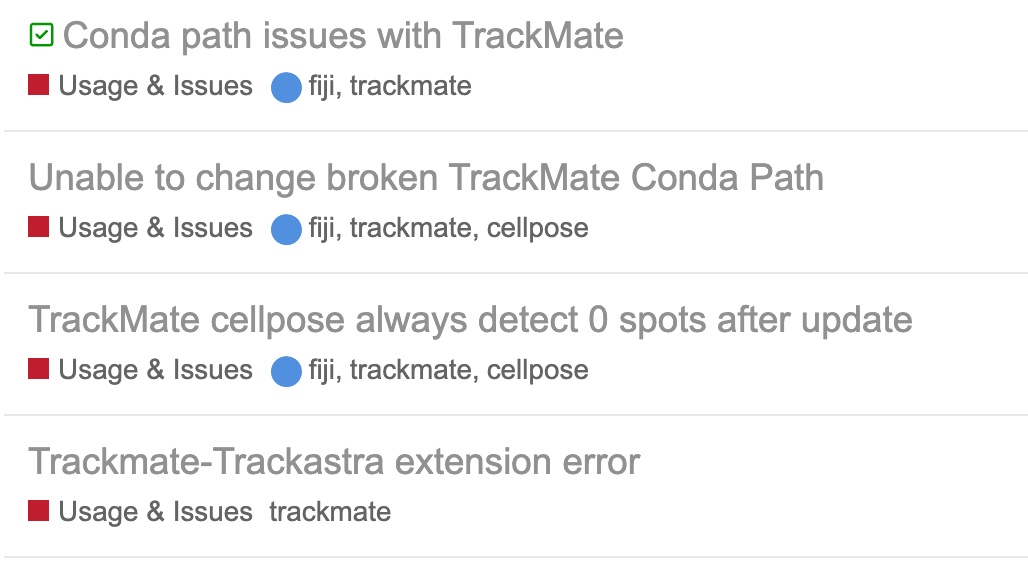Select cellpose tag under 0 spots after update topic
The height and width of the screenshot is (564, 1028).
(537, 370)
